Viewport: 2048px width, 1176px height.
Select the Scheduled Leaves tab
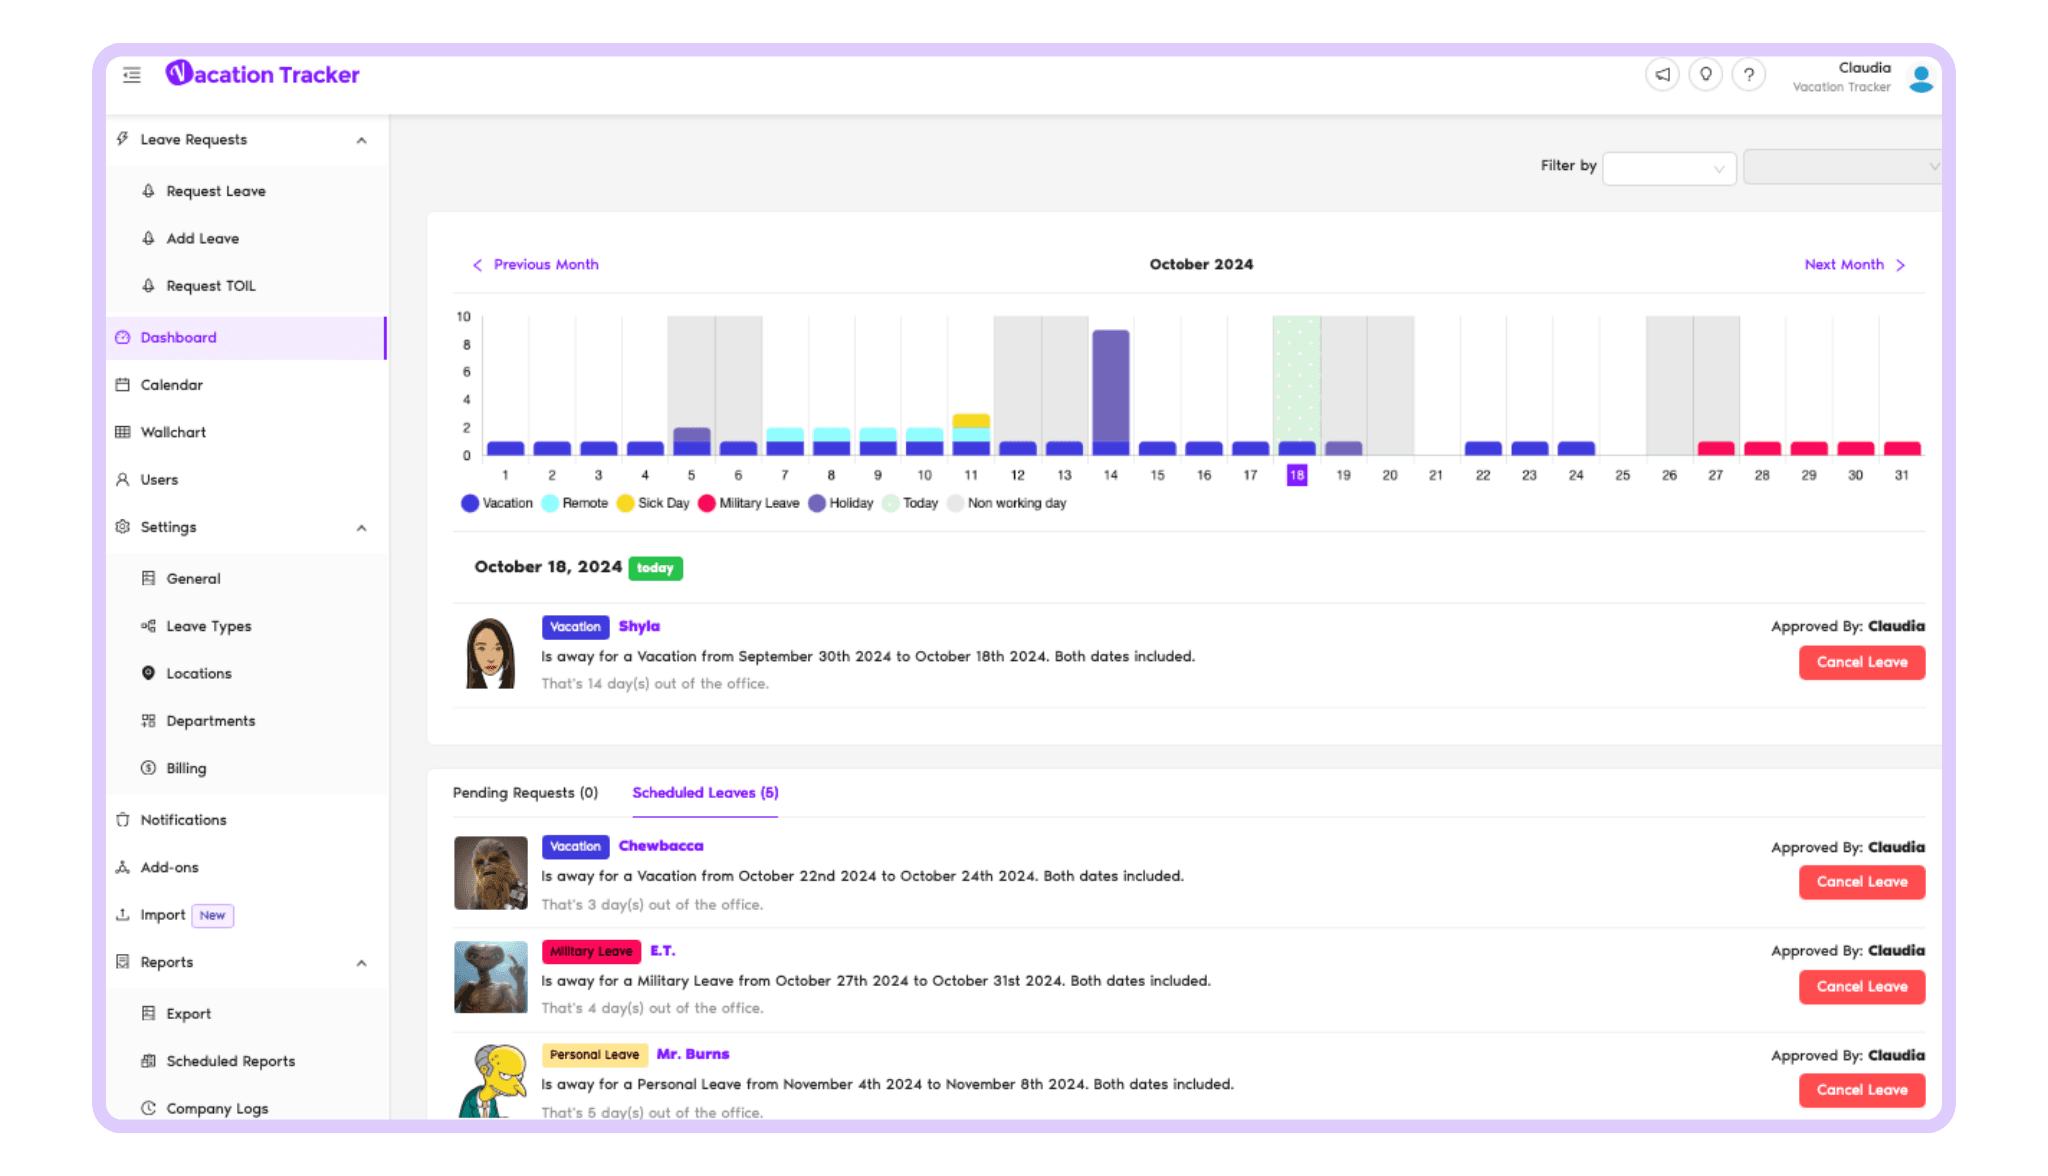[x=705, y=792]
